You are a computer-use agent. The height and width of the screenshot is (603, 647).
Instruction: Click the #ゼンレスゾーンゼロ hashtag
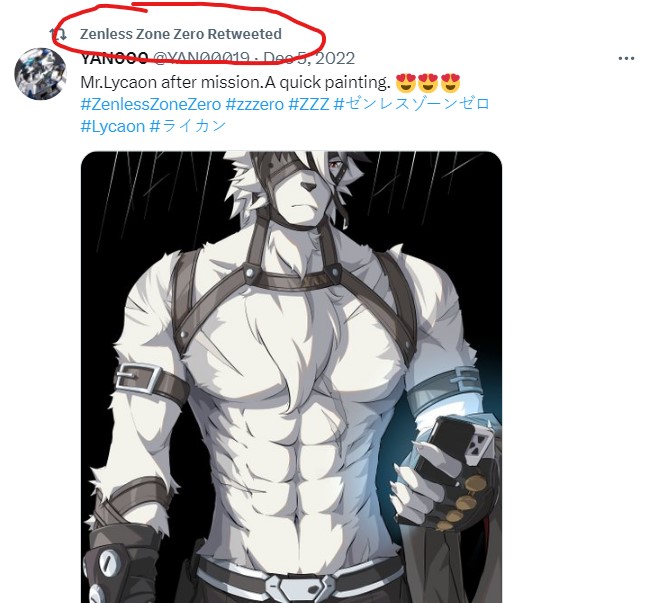[x=411, y=104]
